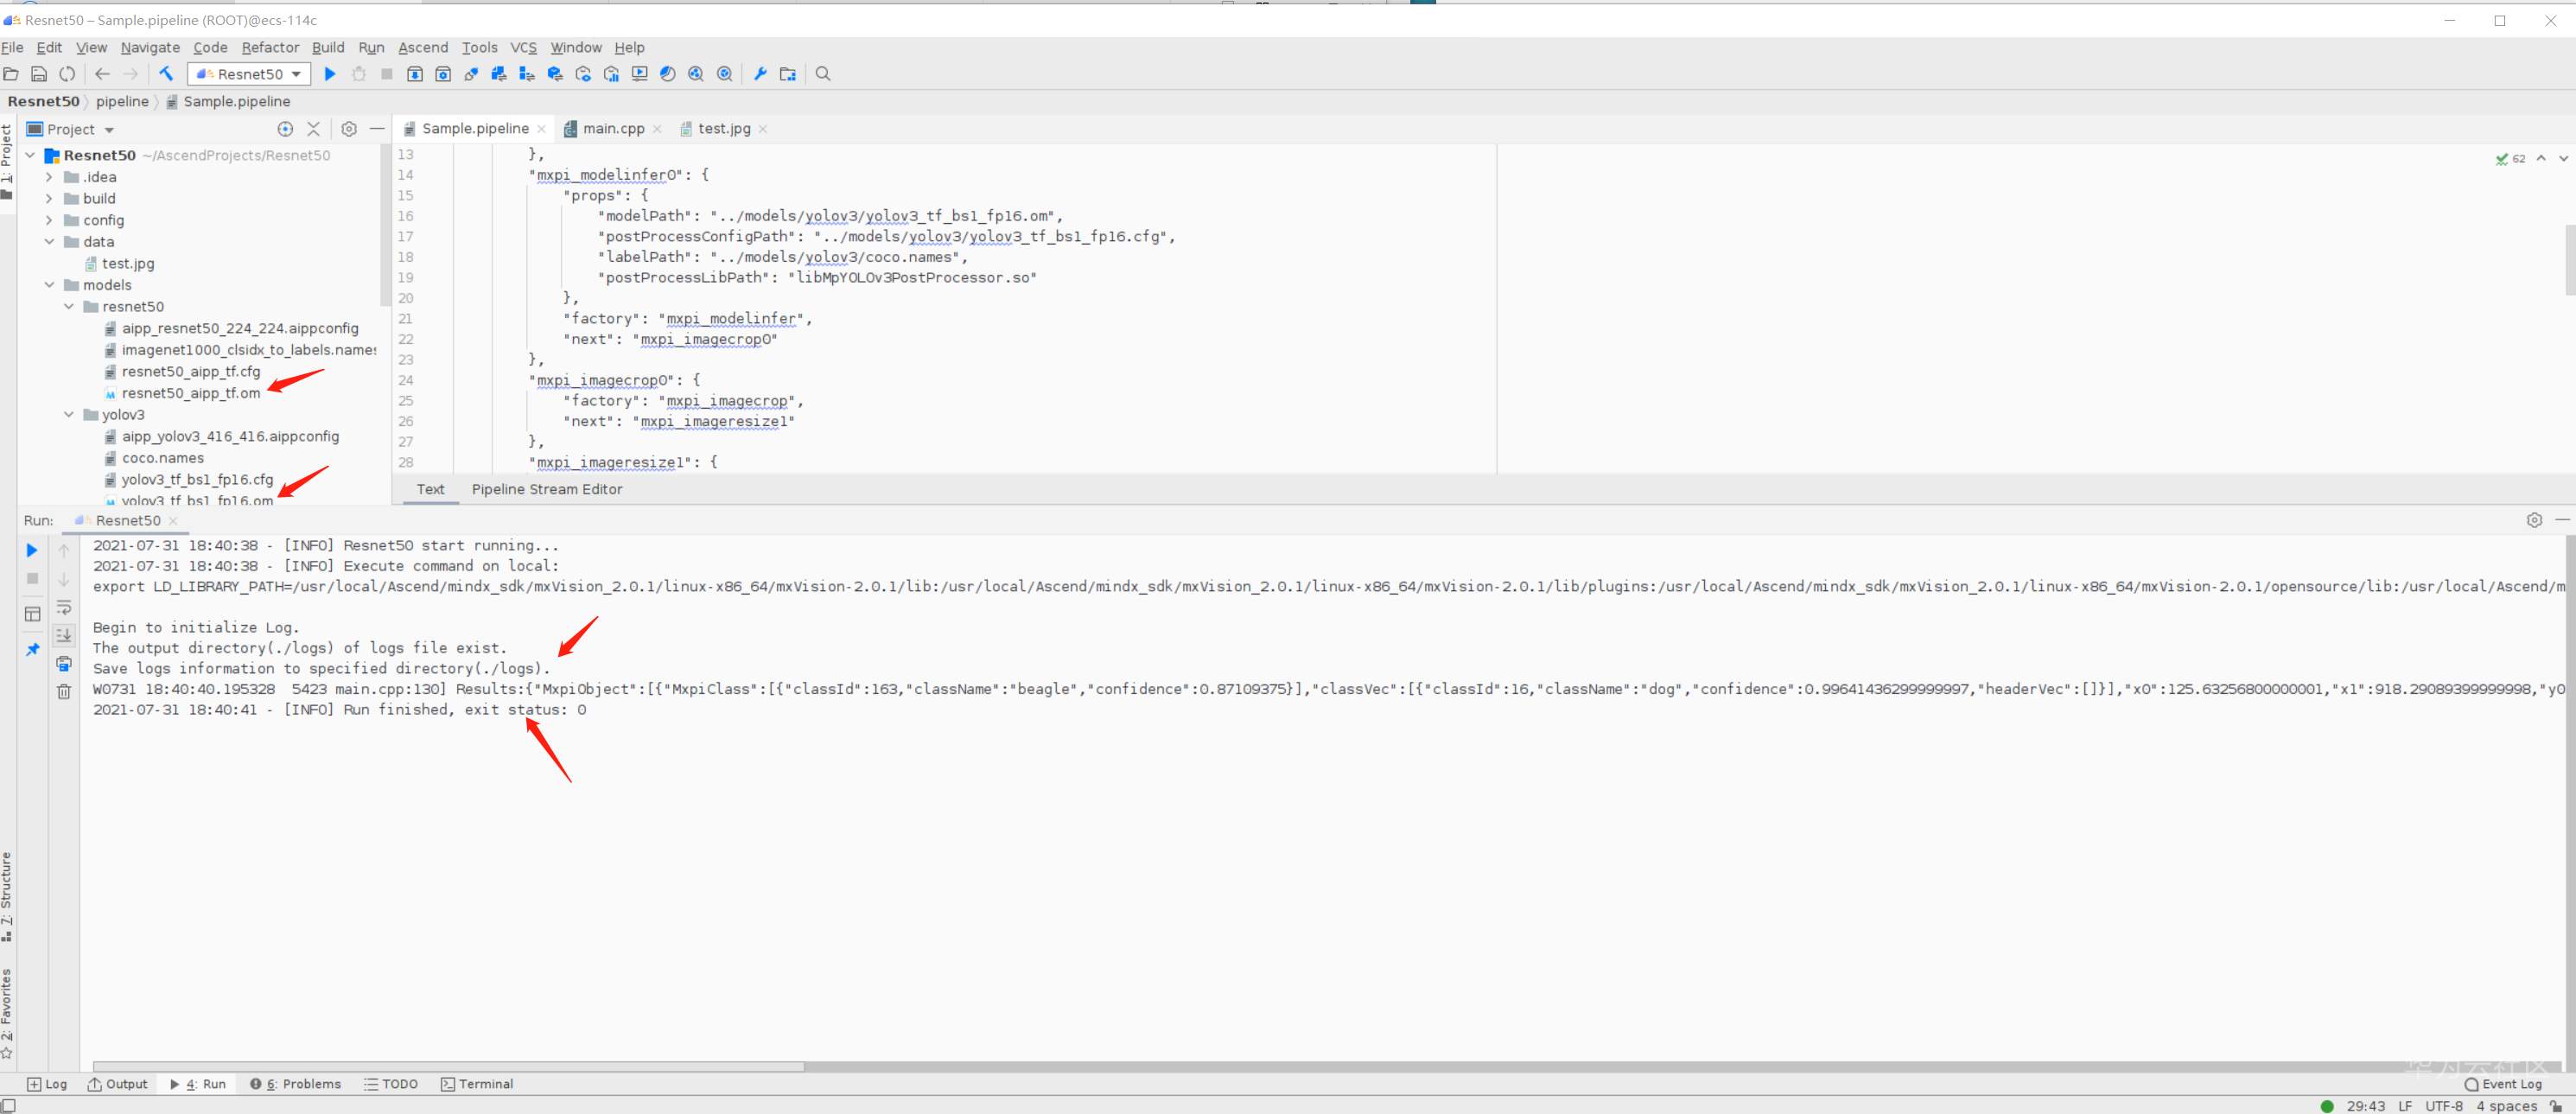Rerun Resnet50 from Run panel play icon
2576x1114 pixels.
click(32, 550)
